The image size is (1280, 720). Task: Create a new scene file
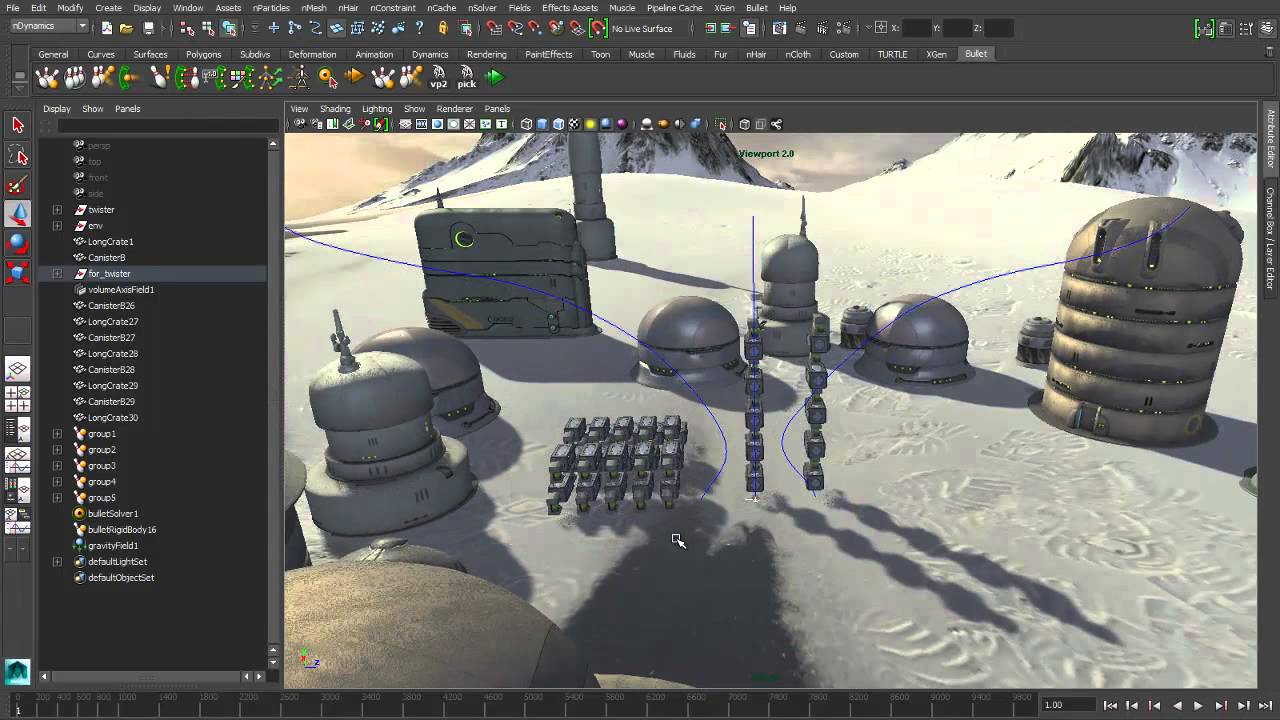[107, 29]
